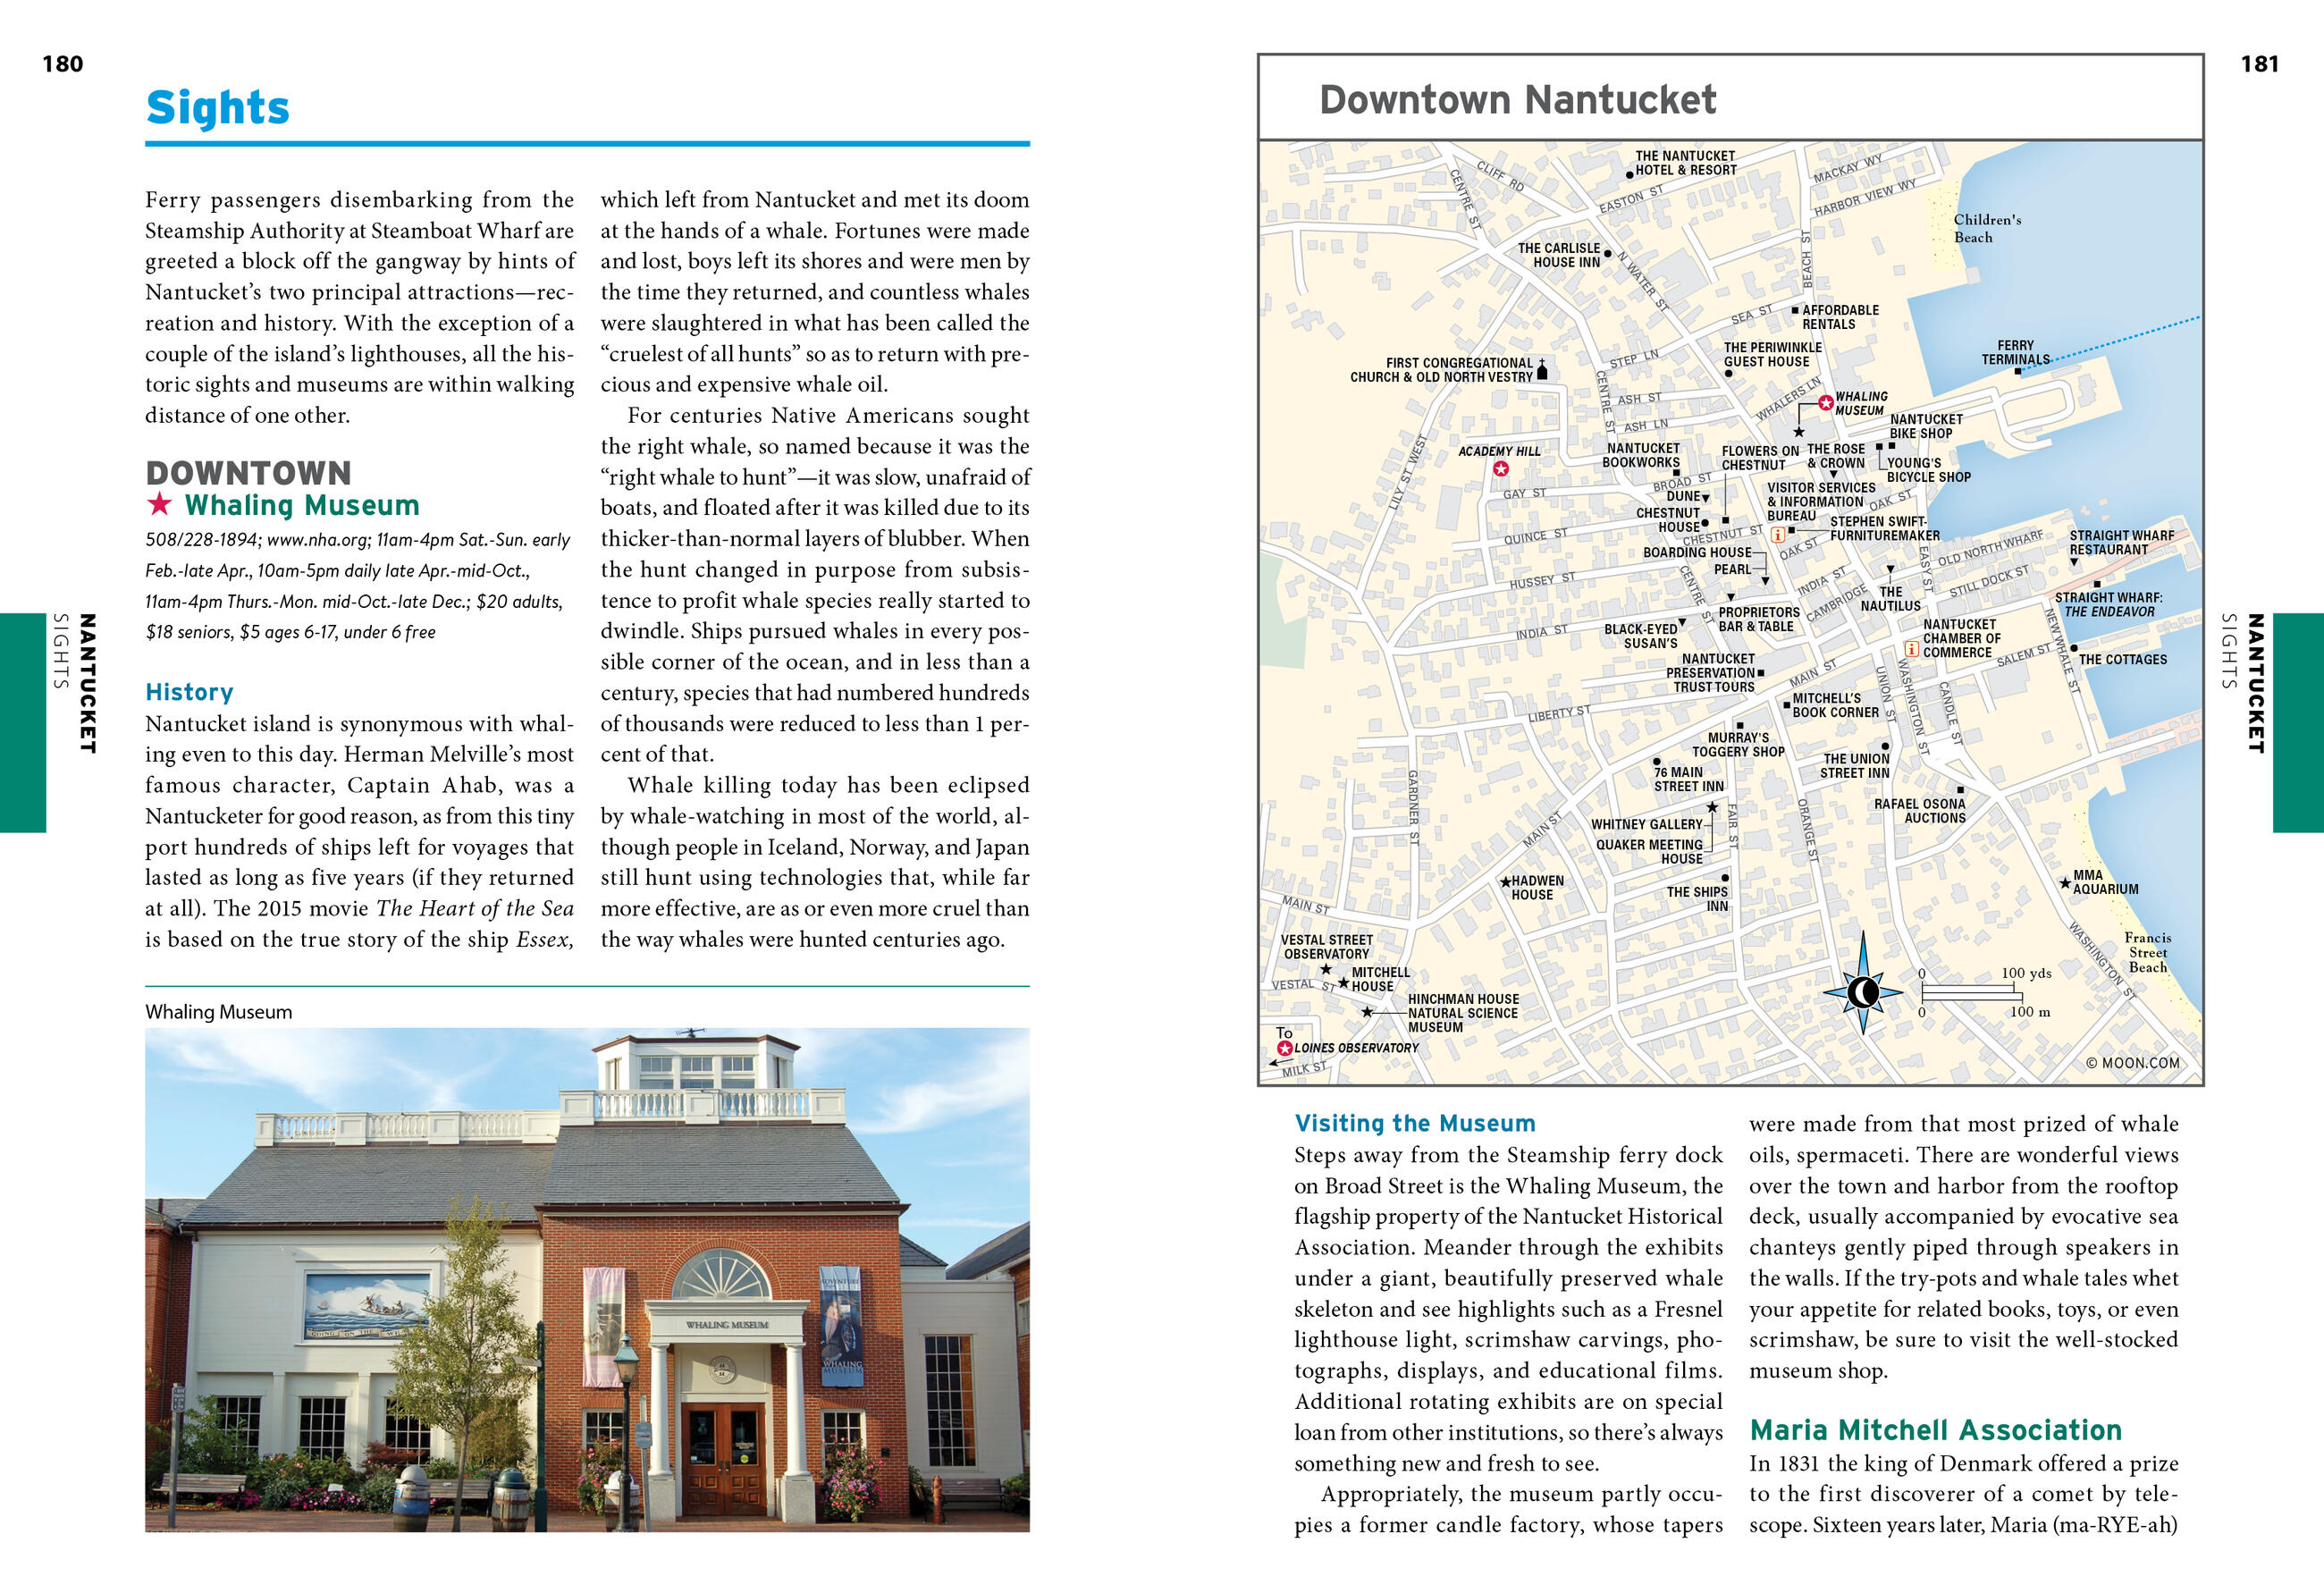
Task: Click the right green Nantucket Sights tab
Action: [x=2297, y=722]
